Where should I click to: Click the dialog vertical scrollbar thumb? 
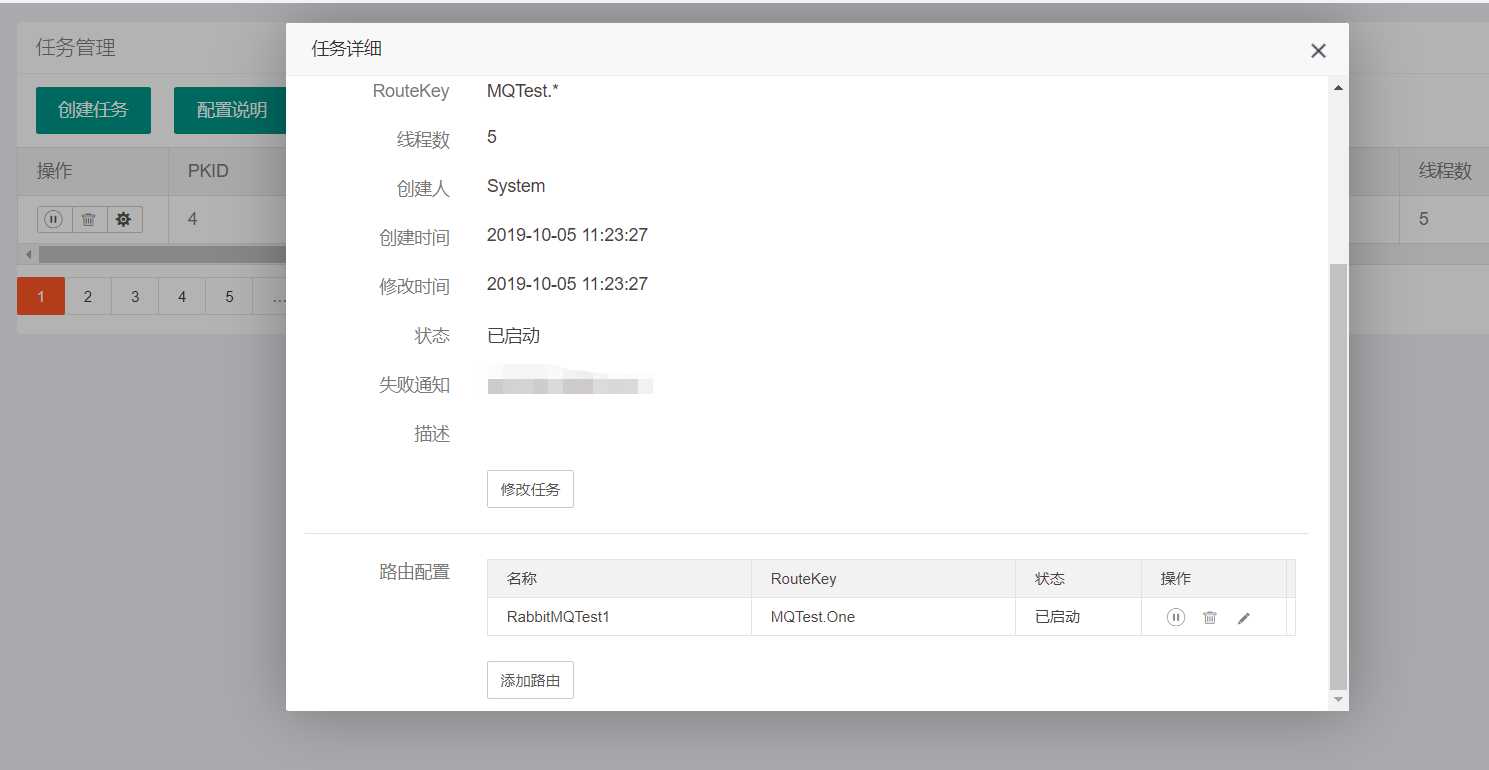pos(1338,477)
